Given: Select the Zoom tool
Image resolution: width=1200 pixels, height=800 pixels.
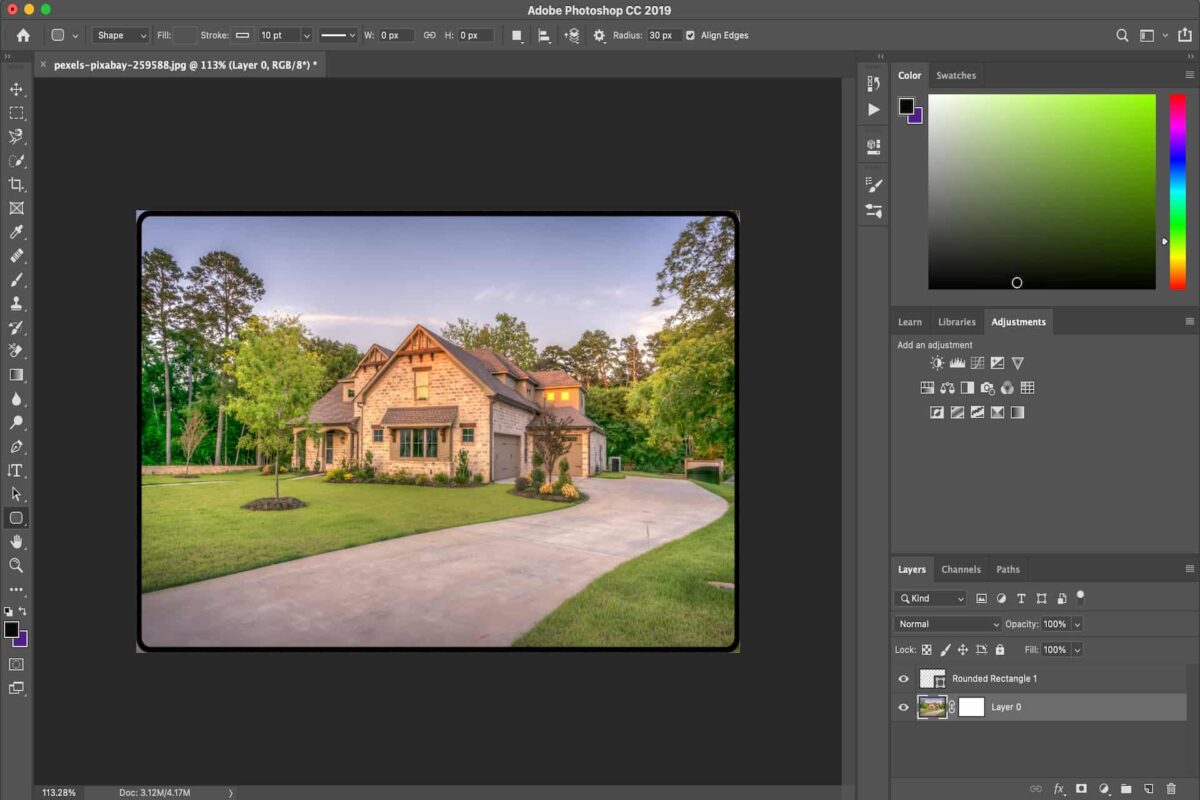Looking at the screenshot, I should click(16, 566).
